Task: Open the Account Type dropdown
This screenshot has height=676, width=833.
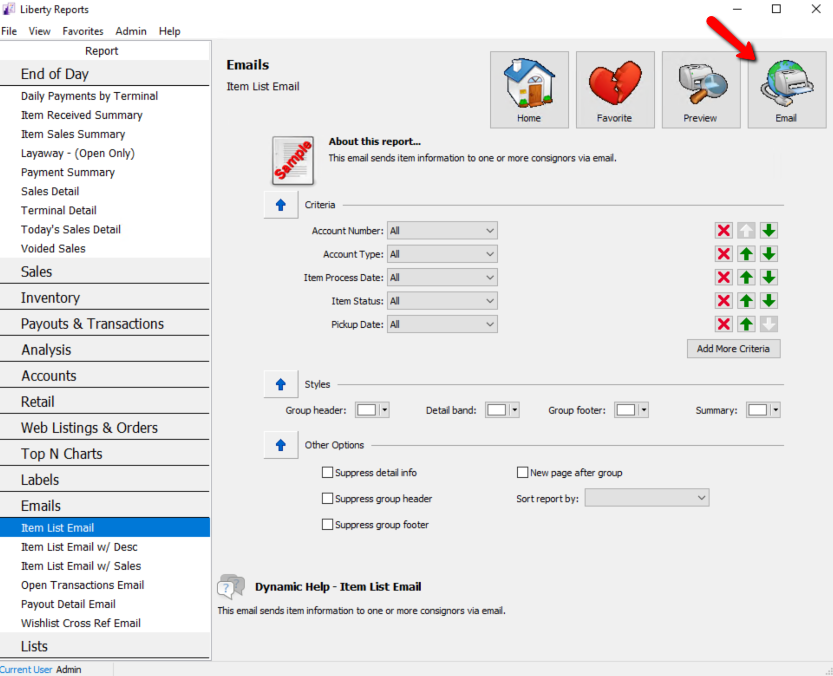Action: tap(443, 254)
